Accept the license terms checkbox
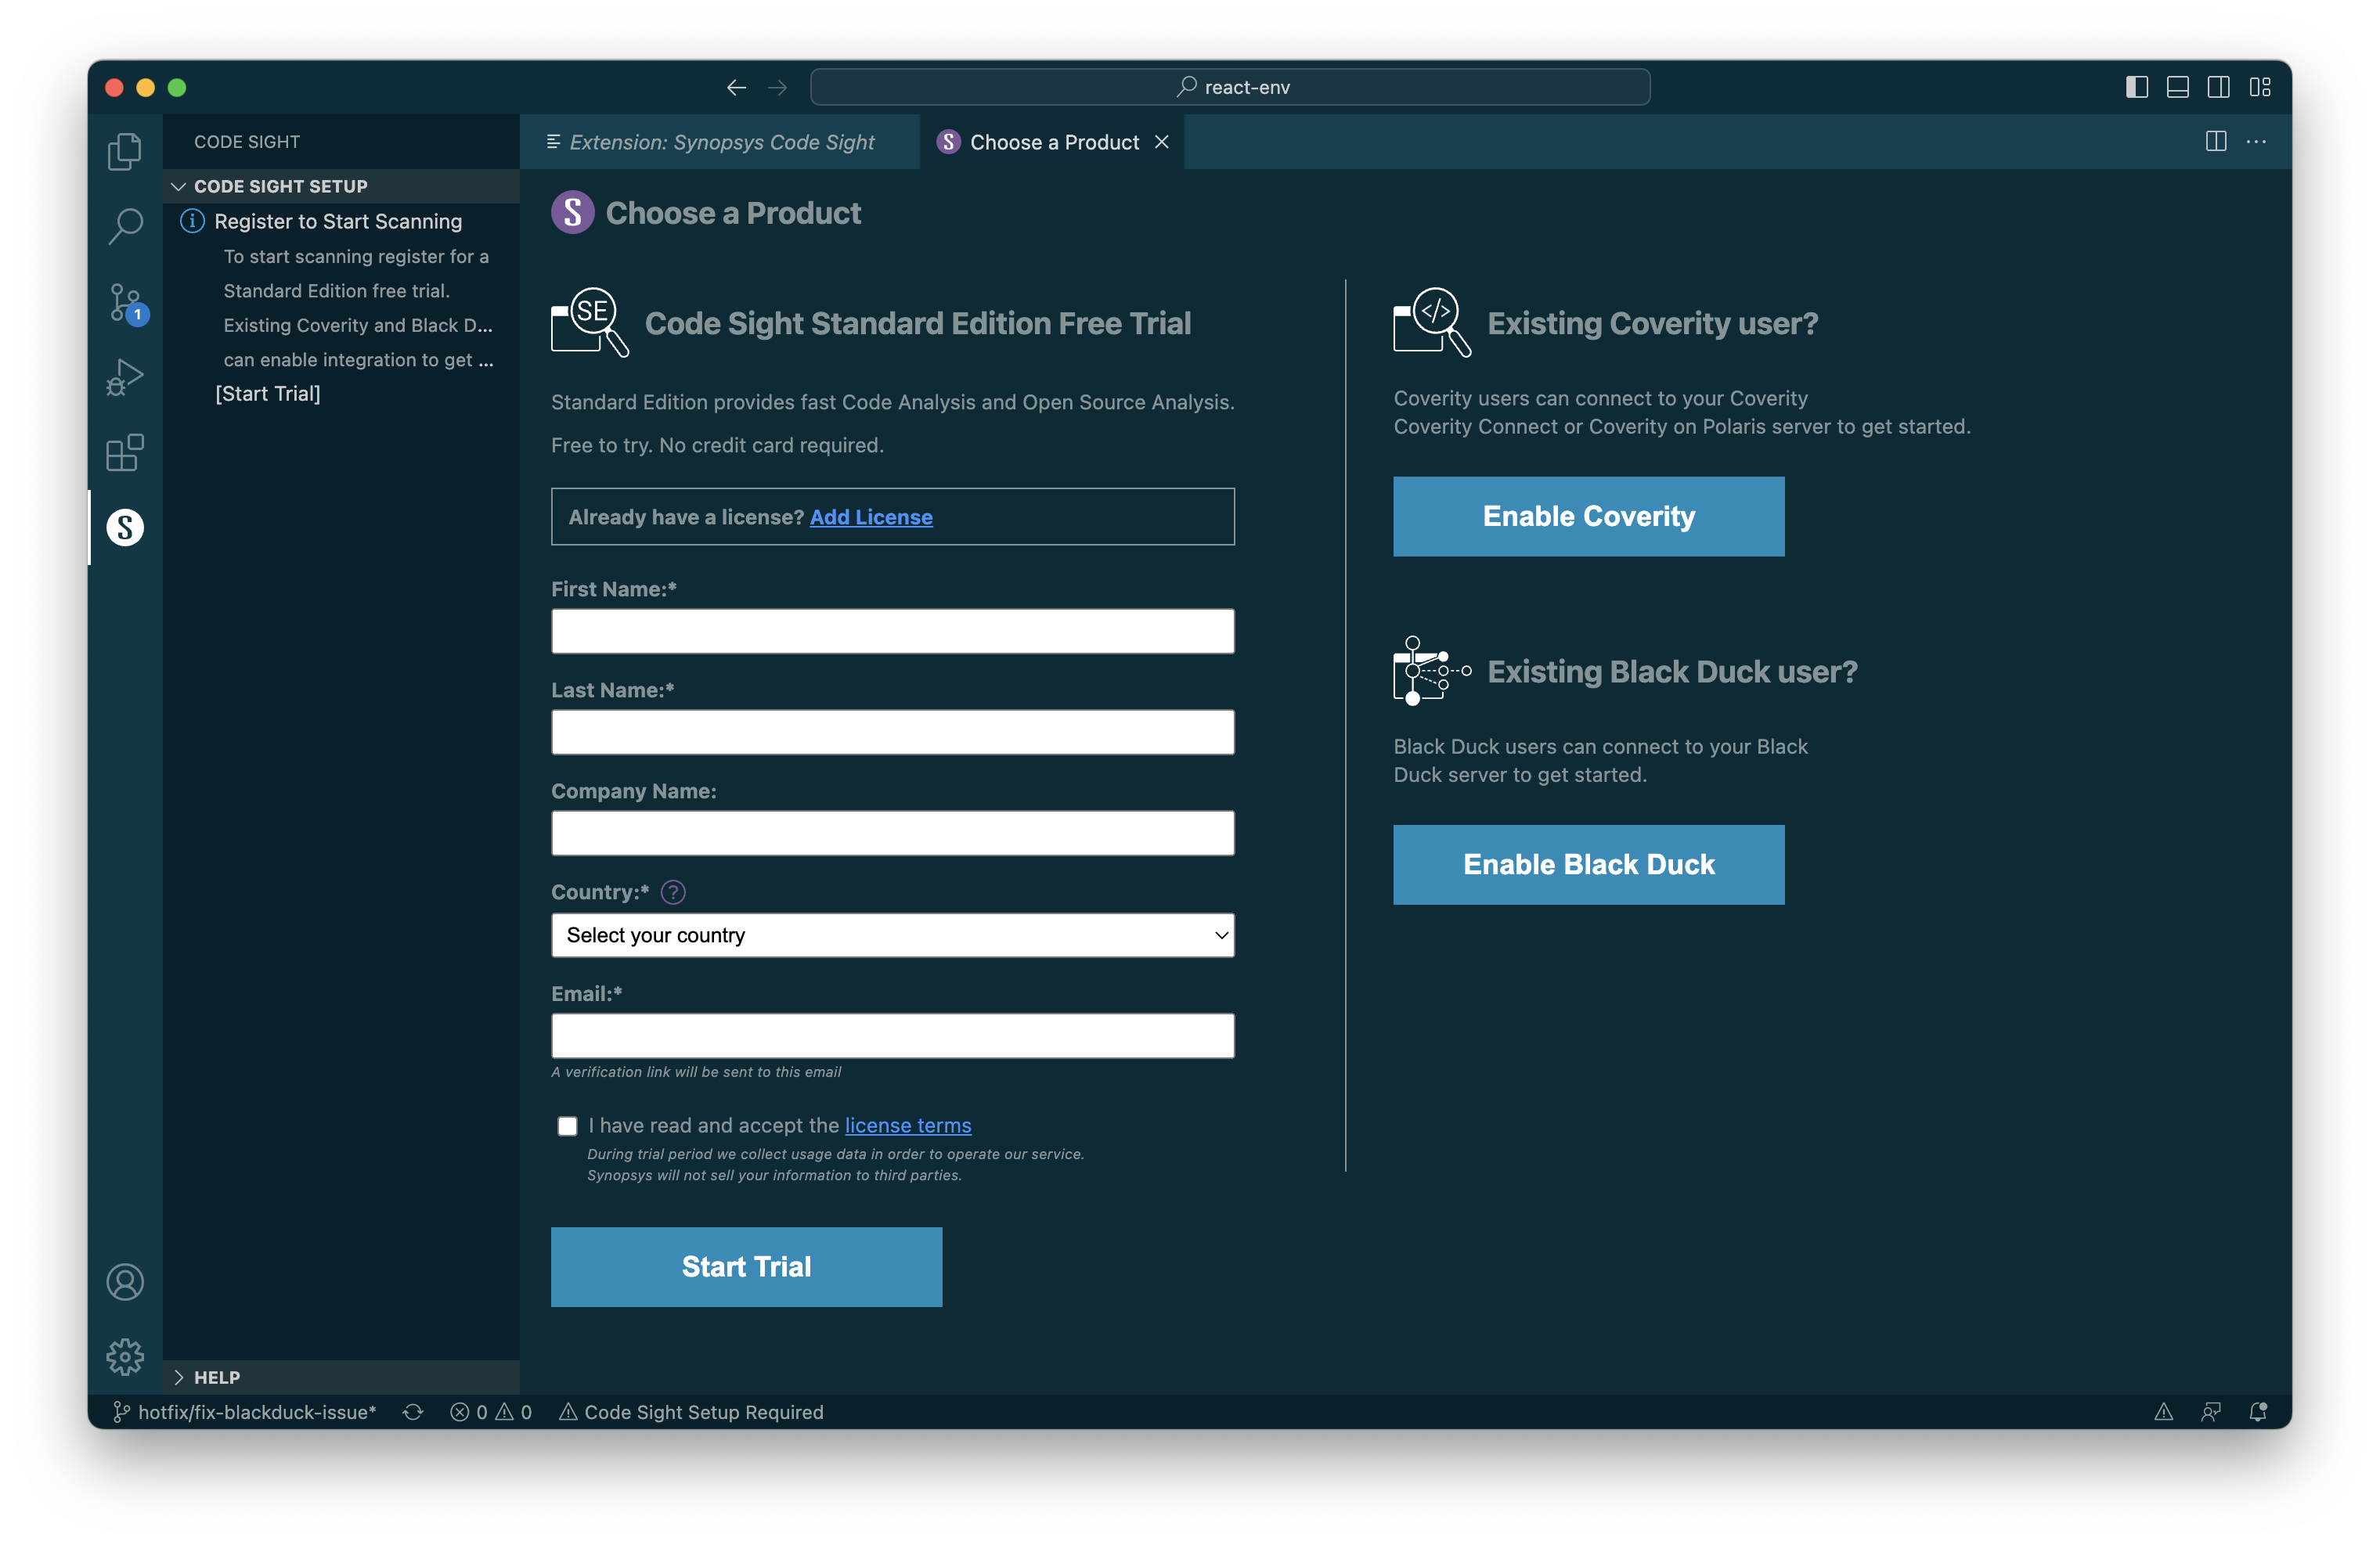This screenshot has width=2380, height=1545. click(567, 1125)
